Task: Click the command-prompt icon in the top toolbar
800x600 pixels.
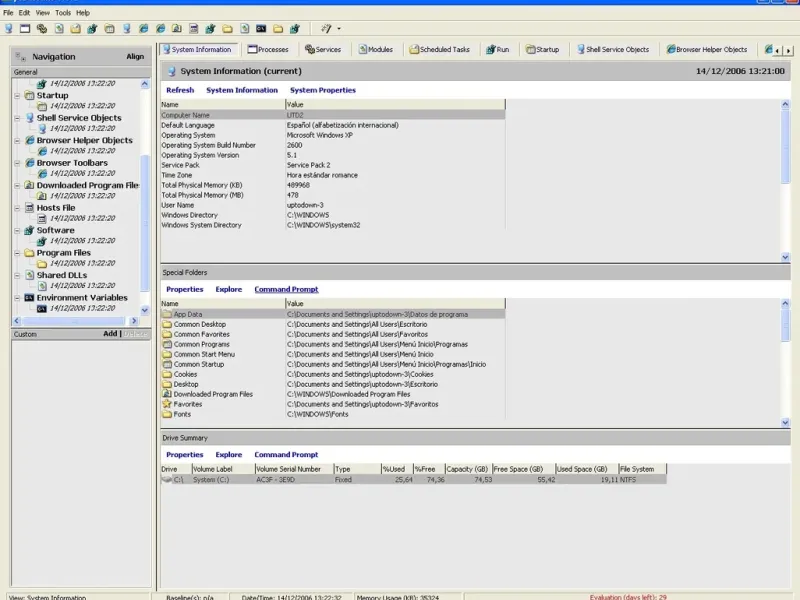Action: 261,28
